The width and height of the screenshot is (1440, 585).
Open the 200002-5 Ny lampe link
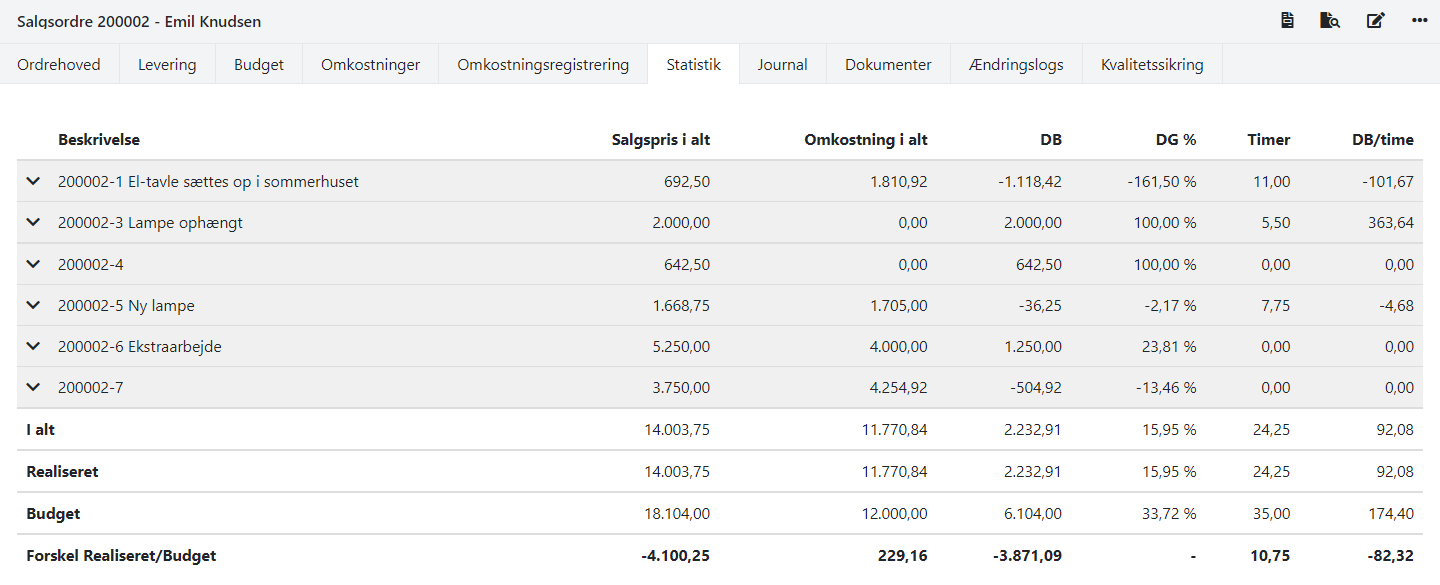pos(124,305)
